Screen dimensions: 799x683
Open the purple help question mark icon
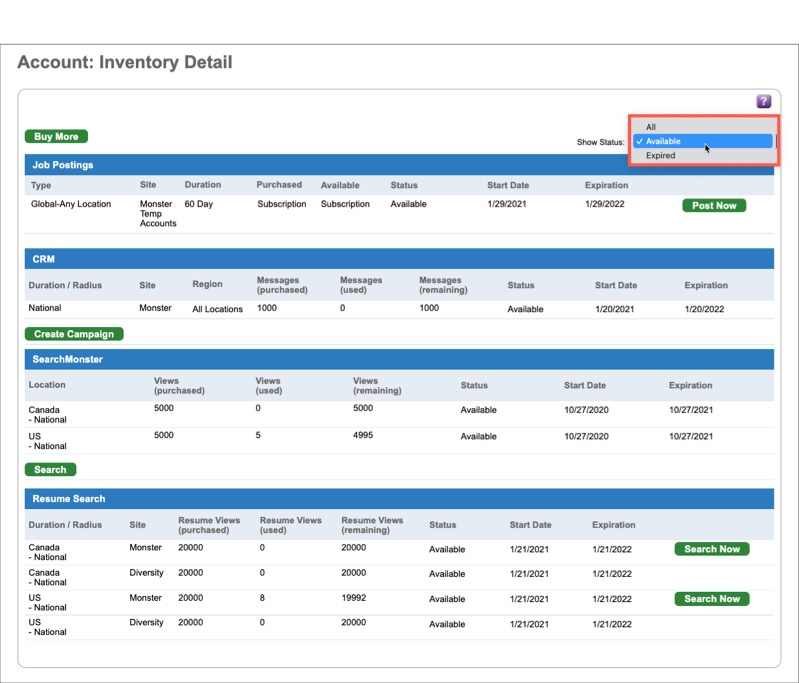(763, 101)
